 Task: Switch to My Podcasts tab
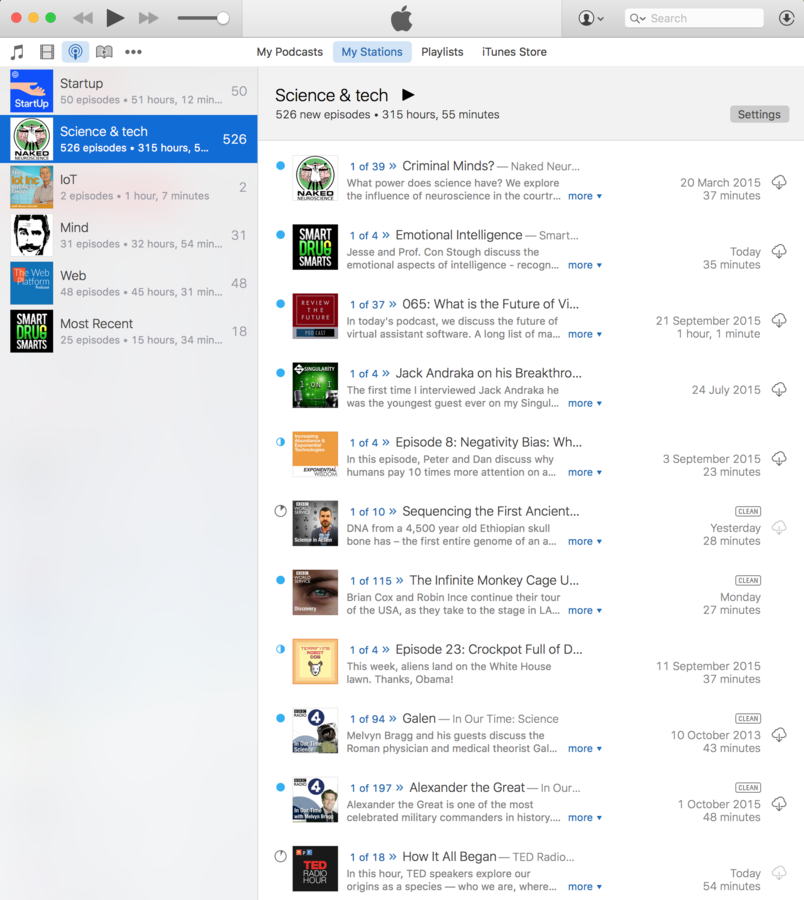point(290,52)
